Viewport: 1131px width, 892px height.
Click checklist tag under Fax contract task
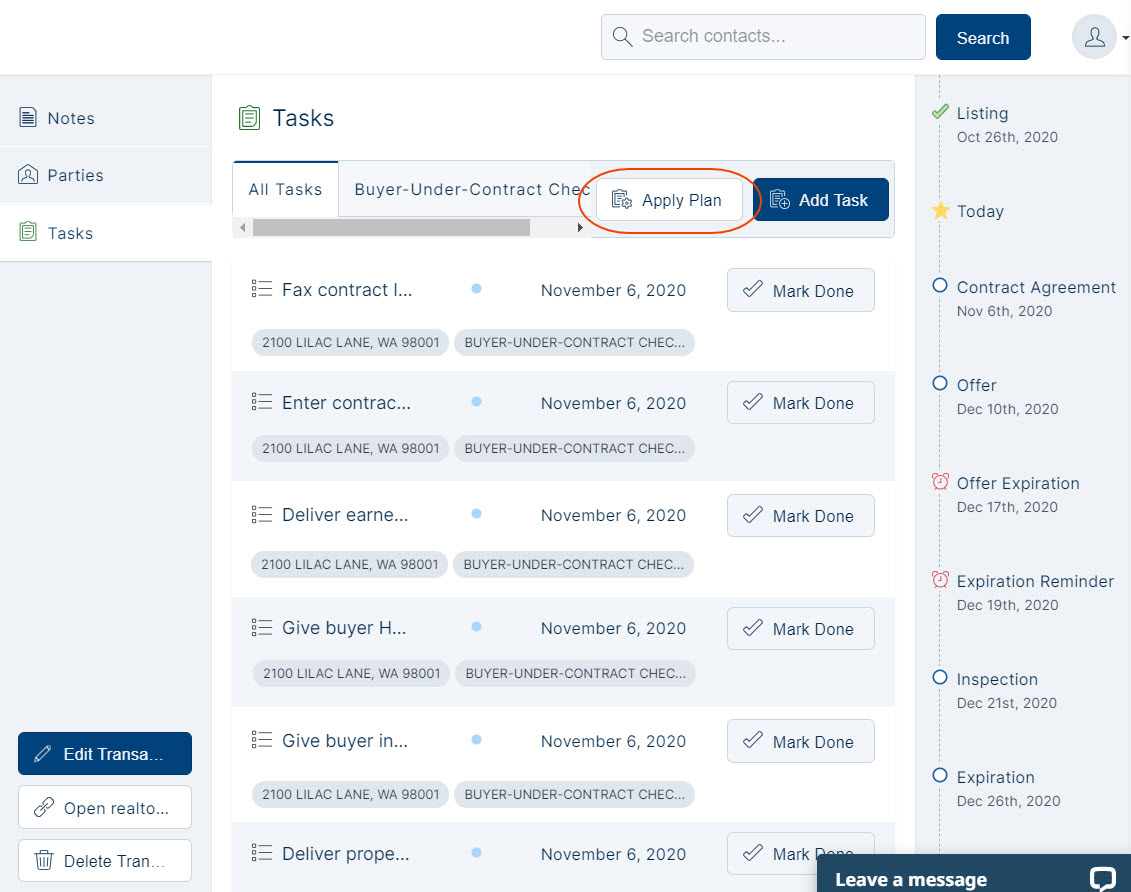[574, 343]
